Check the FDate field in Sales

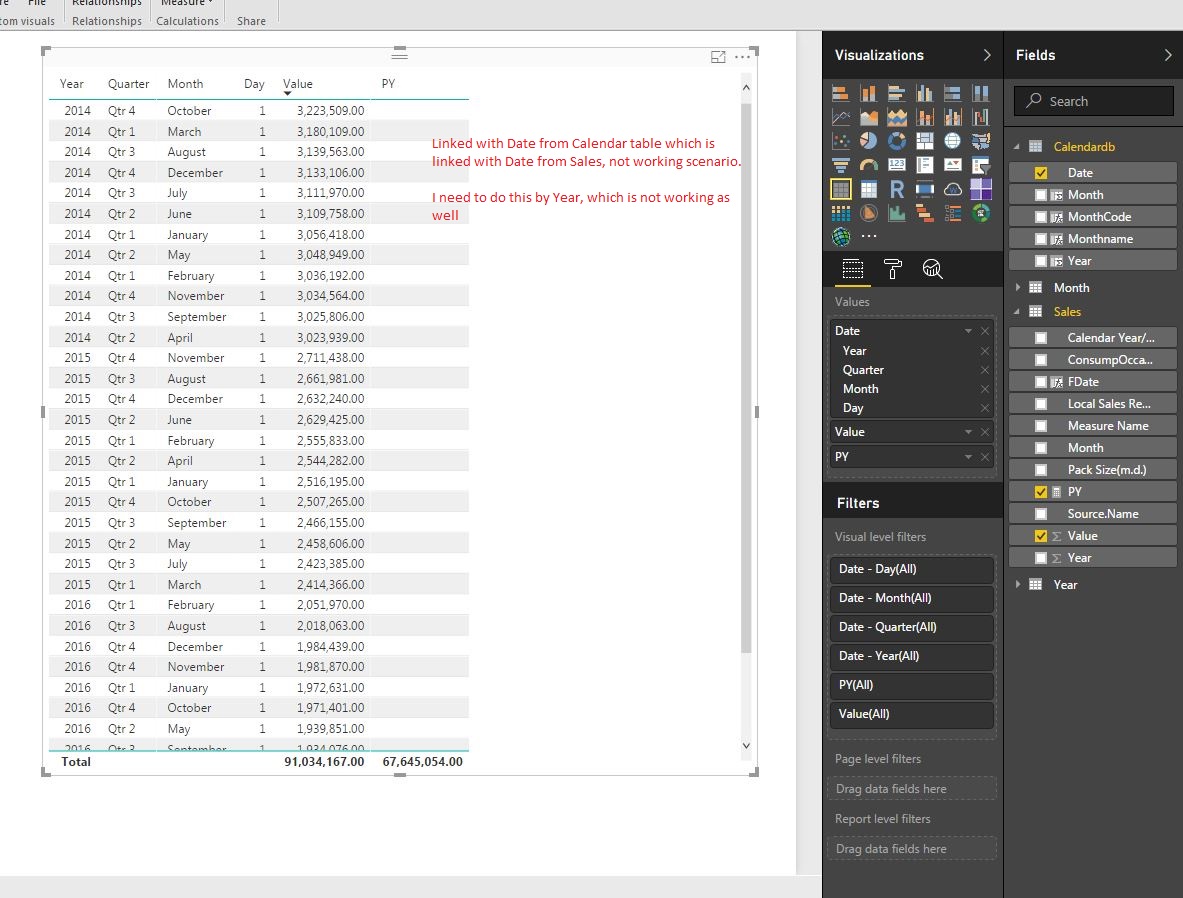(x=1040, y=382)
